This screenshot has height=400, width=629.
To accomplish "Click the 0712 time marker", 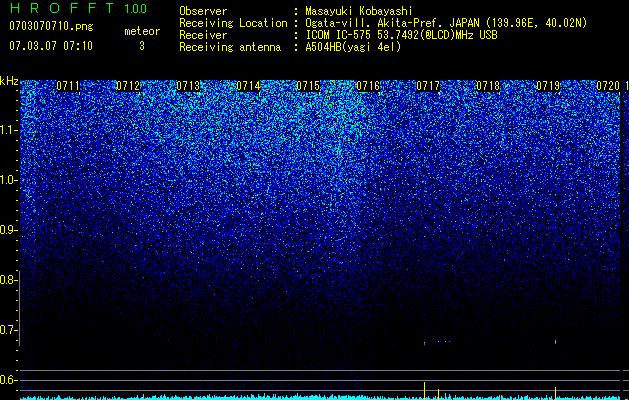I will [128, 86].
